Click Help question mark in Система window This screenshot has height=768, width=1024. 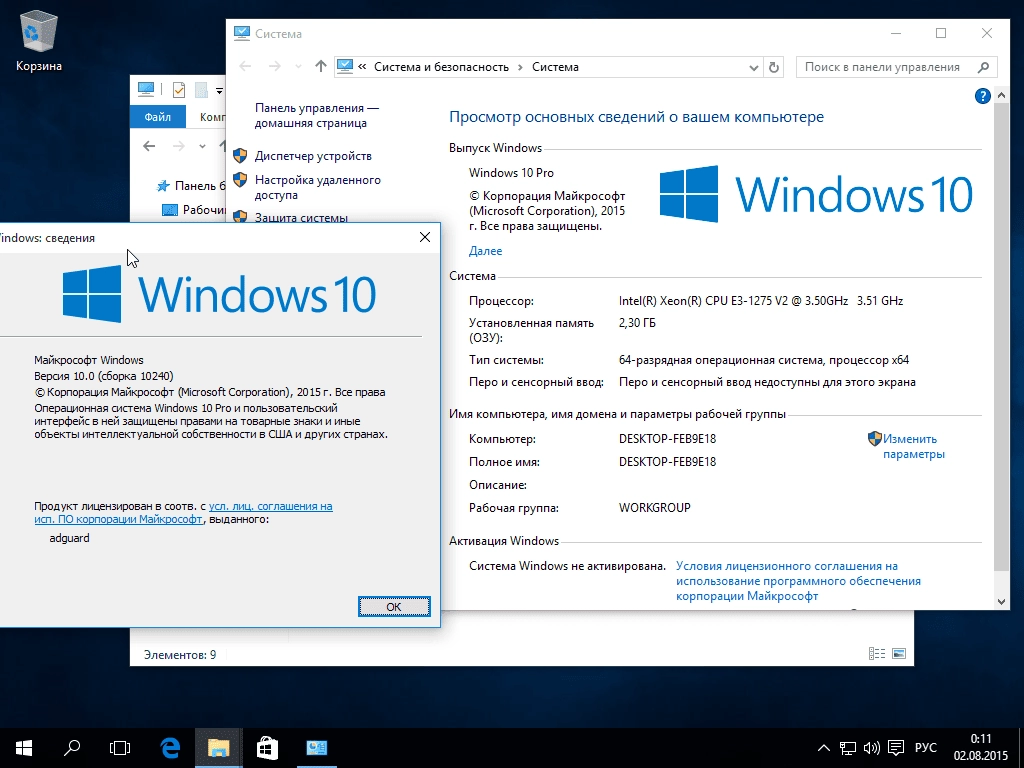(x=982, y=96)
